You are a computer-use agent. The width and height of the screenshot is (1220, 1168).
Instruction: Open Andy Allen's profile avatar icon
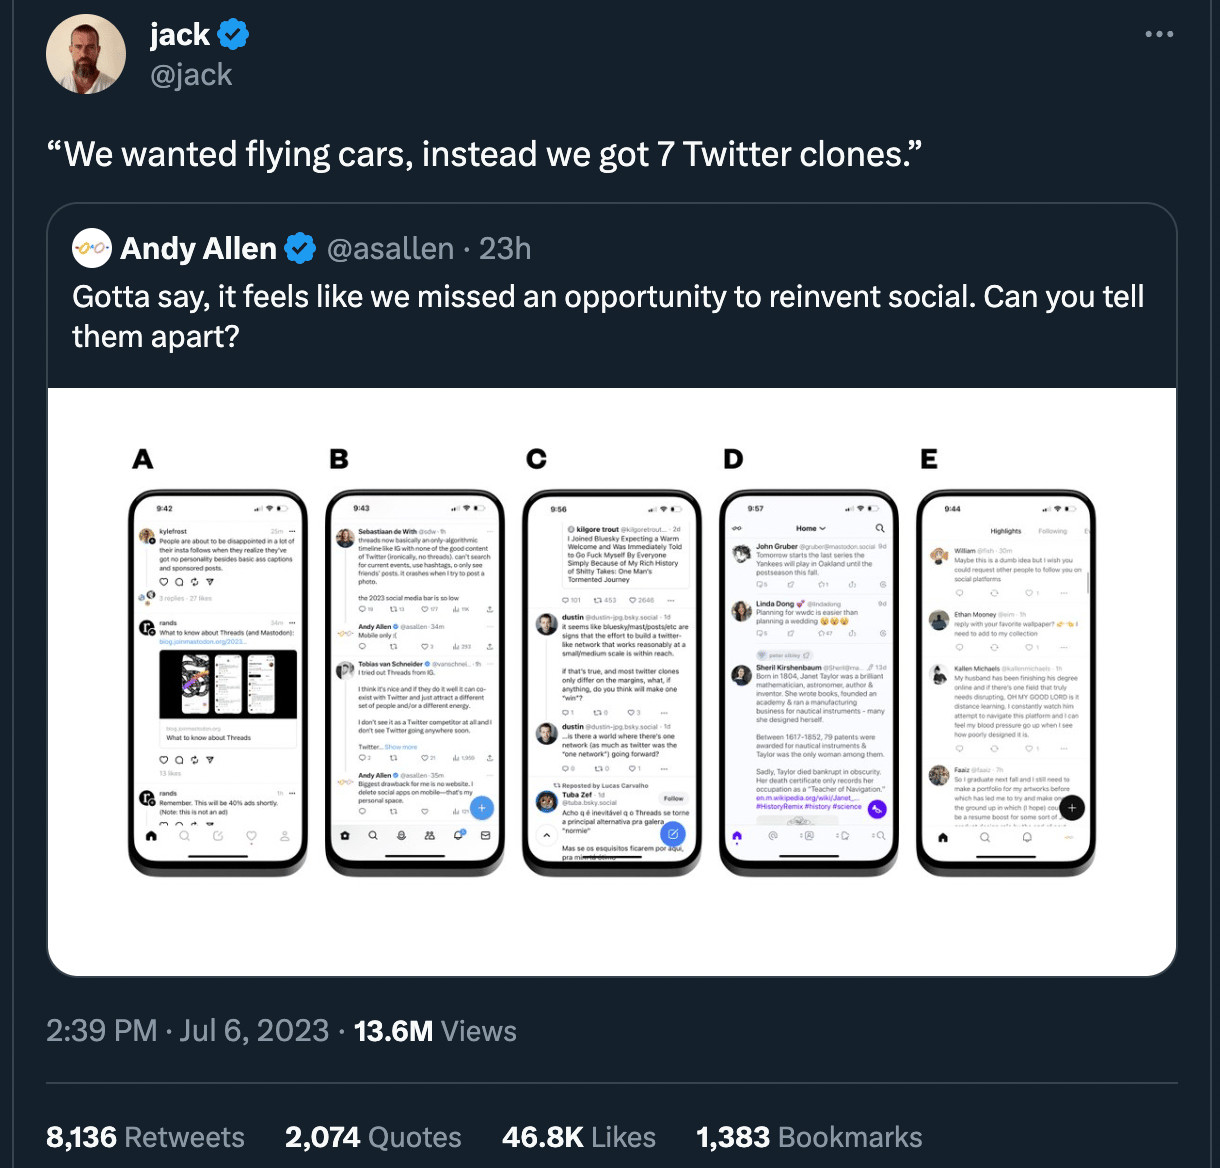[92, 248]
